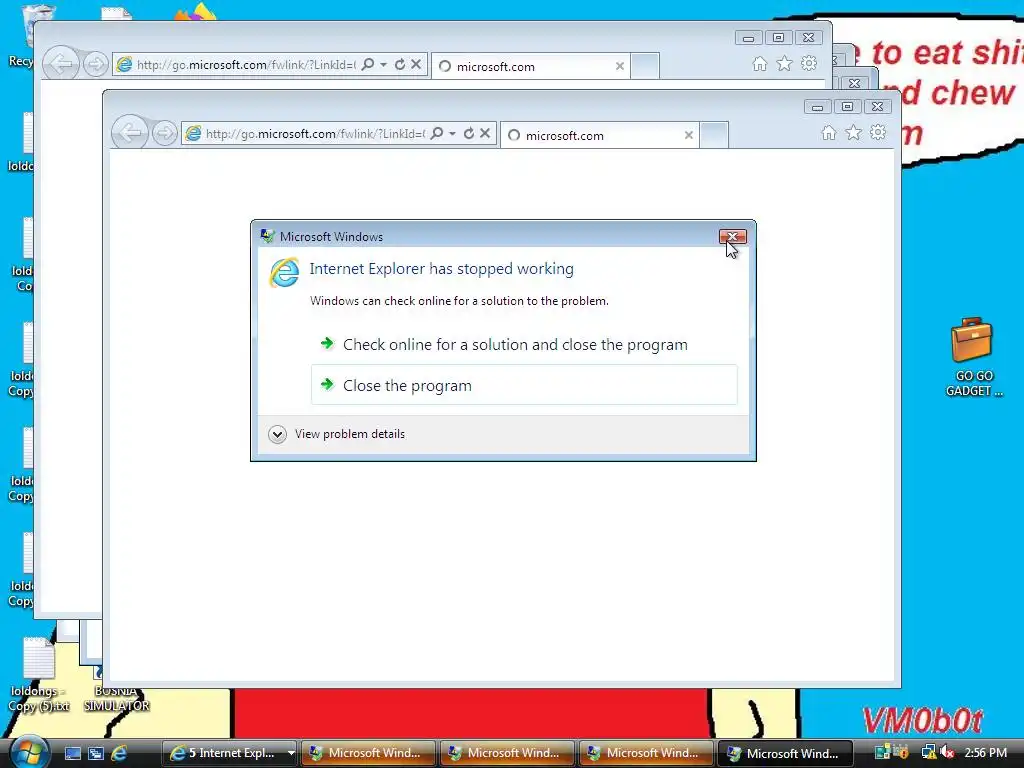Click Show Desktop quick launch icon
Screen dimensions: 1024x768
pyautogui.click(x=72, y=753)
